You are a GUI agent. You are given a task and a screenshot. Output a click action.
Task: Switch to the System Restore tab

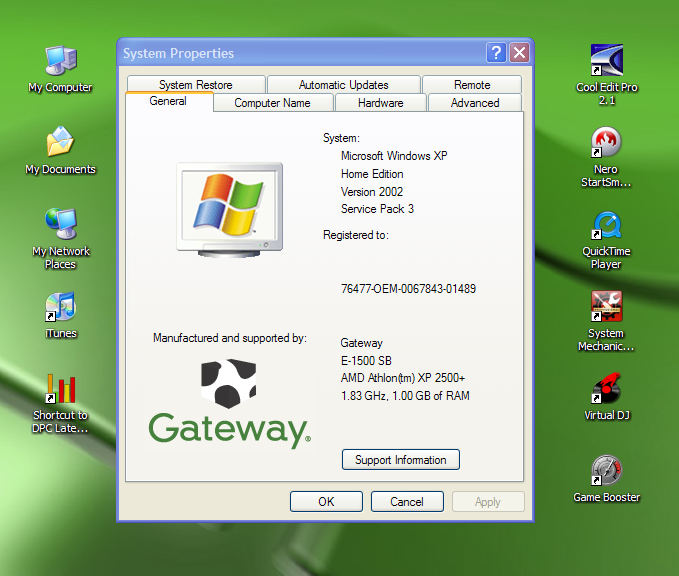click(x=196, y=84)
